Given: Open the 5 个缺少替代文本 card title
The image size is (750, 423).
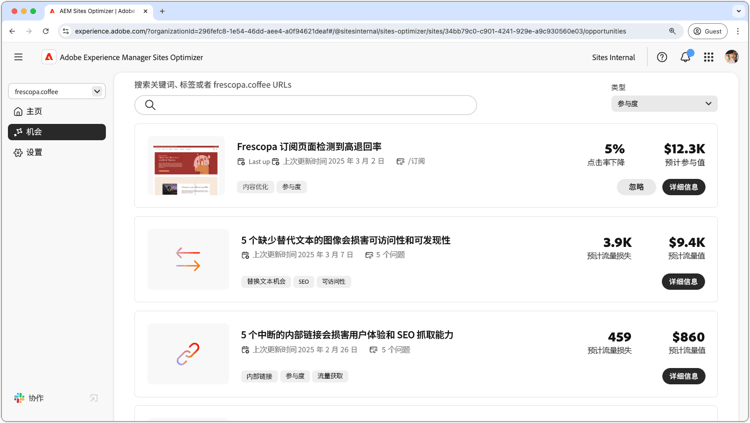Looking at the screenshot, I should (345, 240).
